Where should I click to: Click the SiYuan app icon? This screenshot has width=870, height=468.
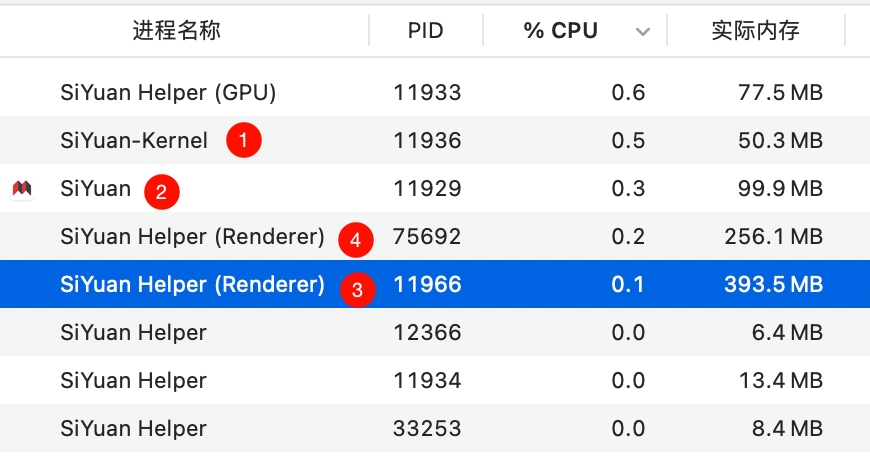coord(22,189)
